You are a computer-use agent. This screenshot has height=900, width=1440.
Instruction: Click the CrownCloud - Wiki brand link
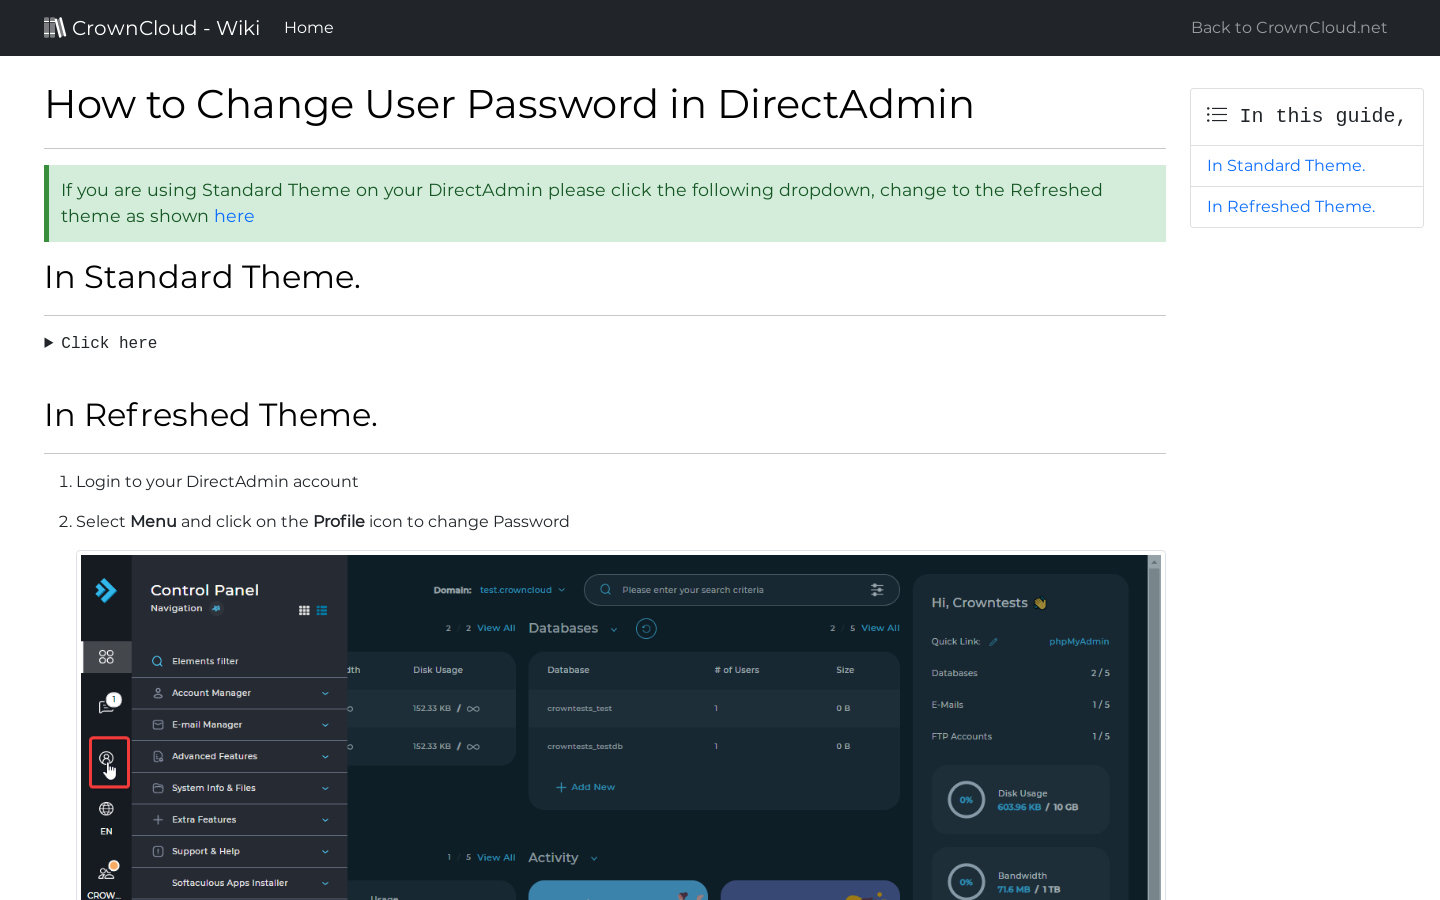tap(152, 28)
